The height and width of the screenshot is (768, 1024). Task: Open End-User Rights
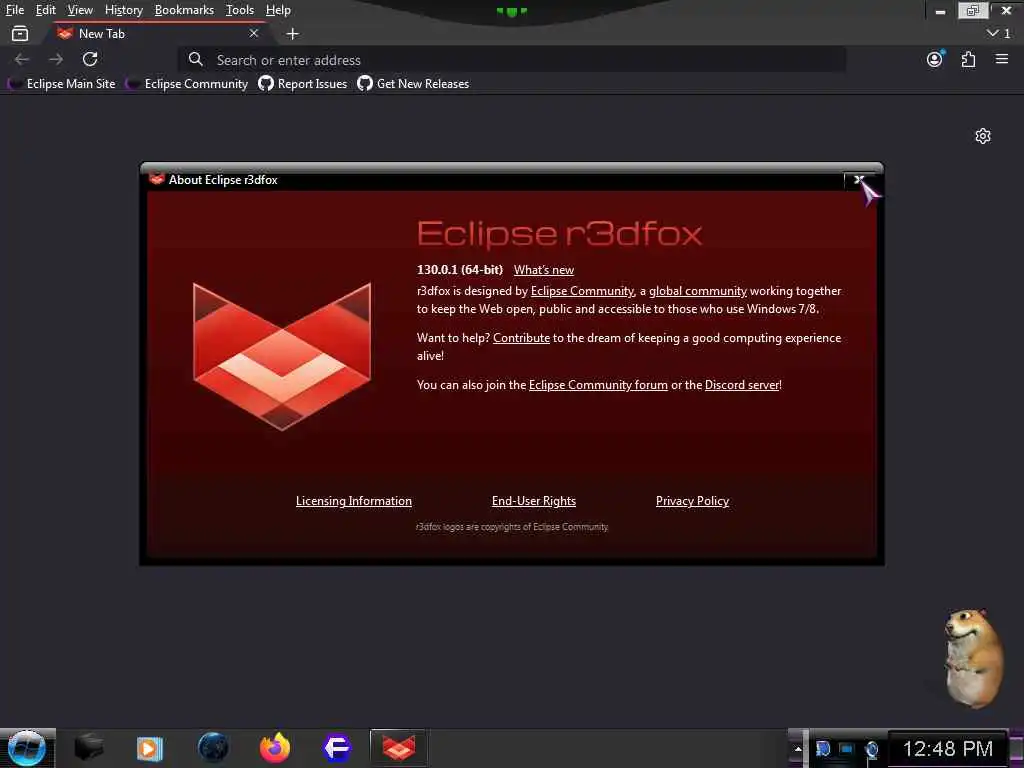tap(534, 501)
